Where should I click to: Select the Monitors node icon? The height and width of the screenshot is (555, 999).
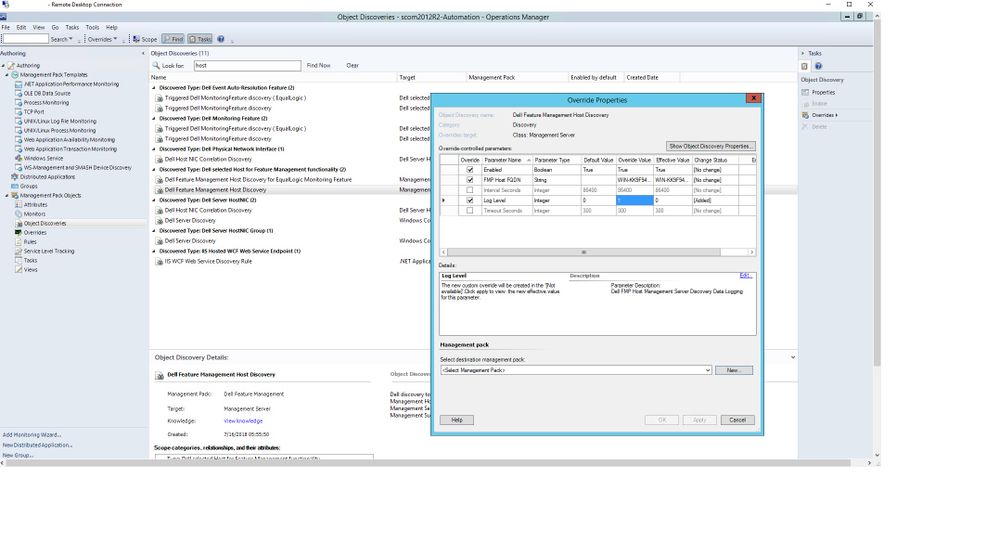[x=18, y=214]
